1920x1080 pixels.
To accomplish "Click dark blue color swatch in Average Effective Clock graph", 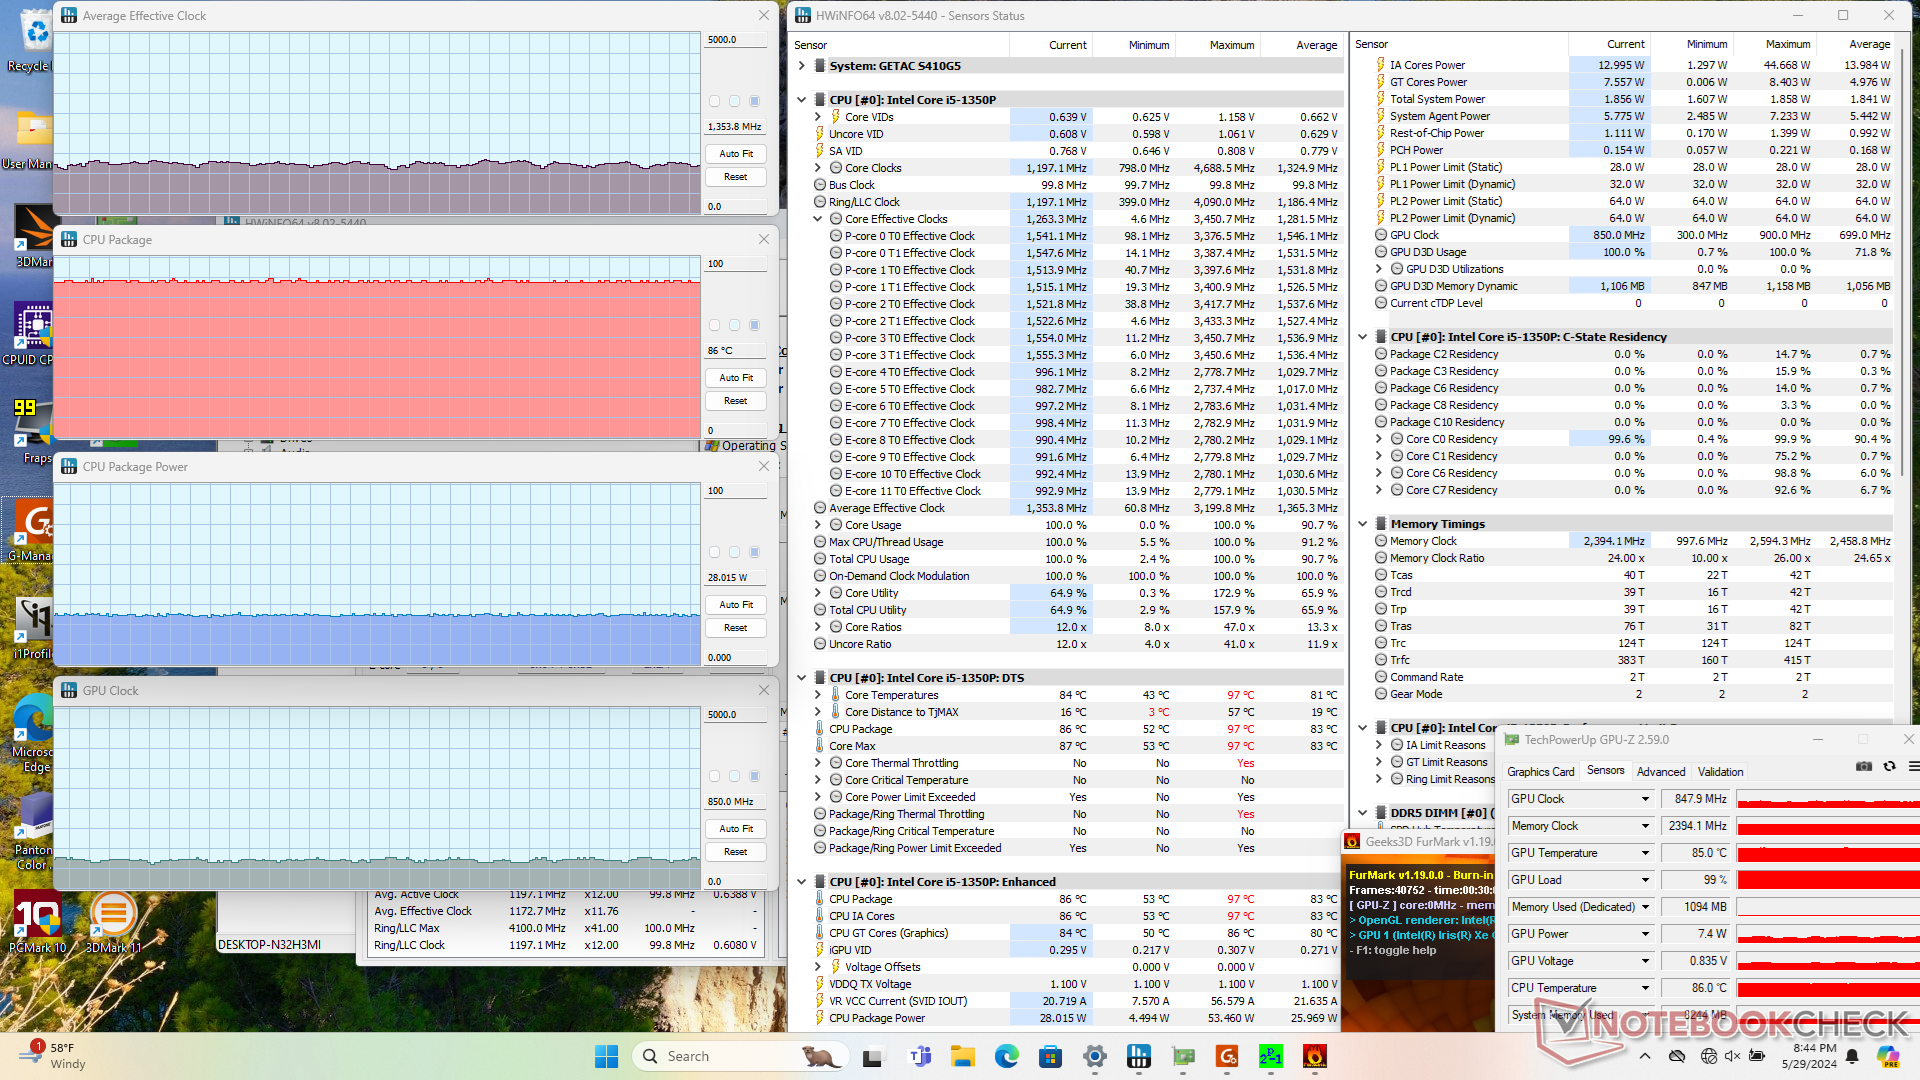I will (x=754, y=101).
